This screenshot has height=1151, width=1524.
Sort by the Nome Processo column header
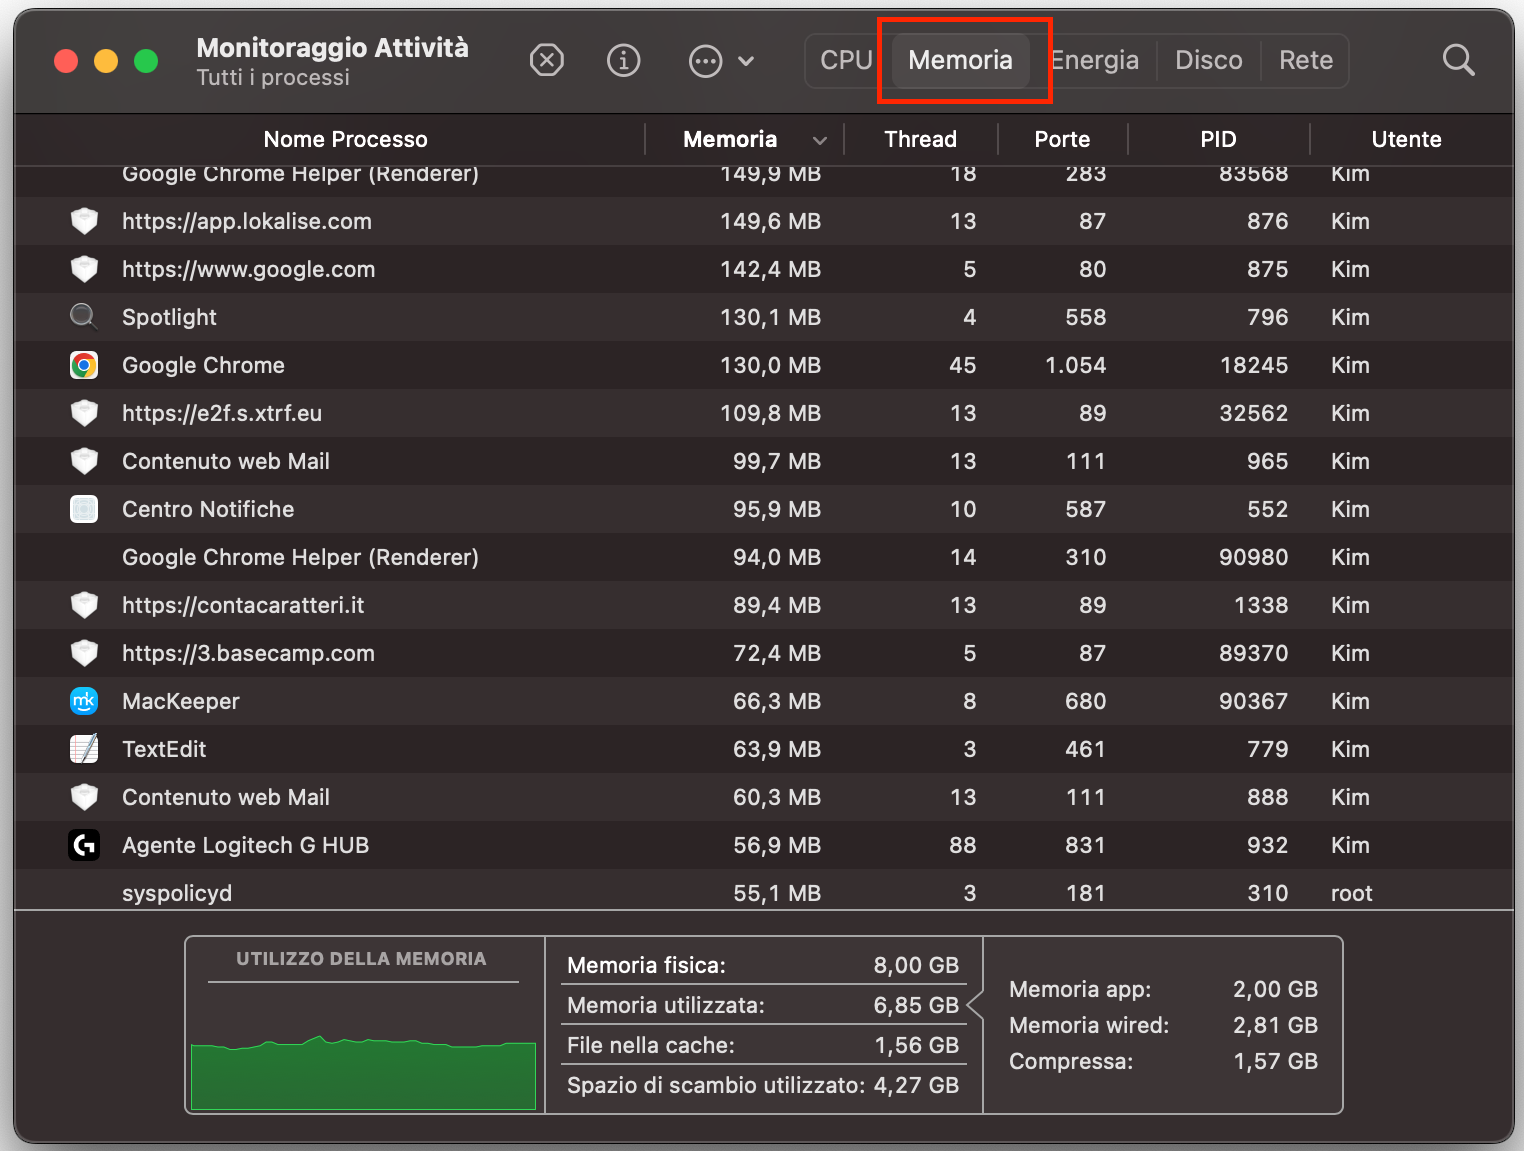[x=345, y=139]
